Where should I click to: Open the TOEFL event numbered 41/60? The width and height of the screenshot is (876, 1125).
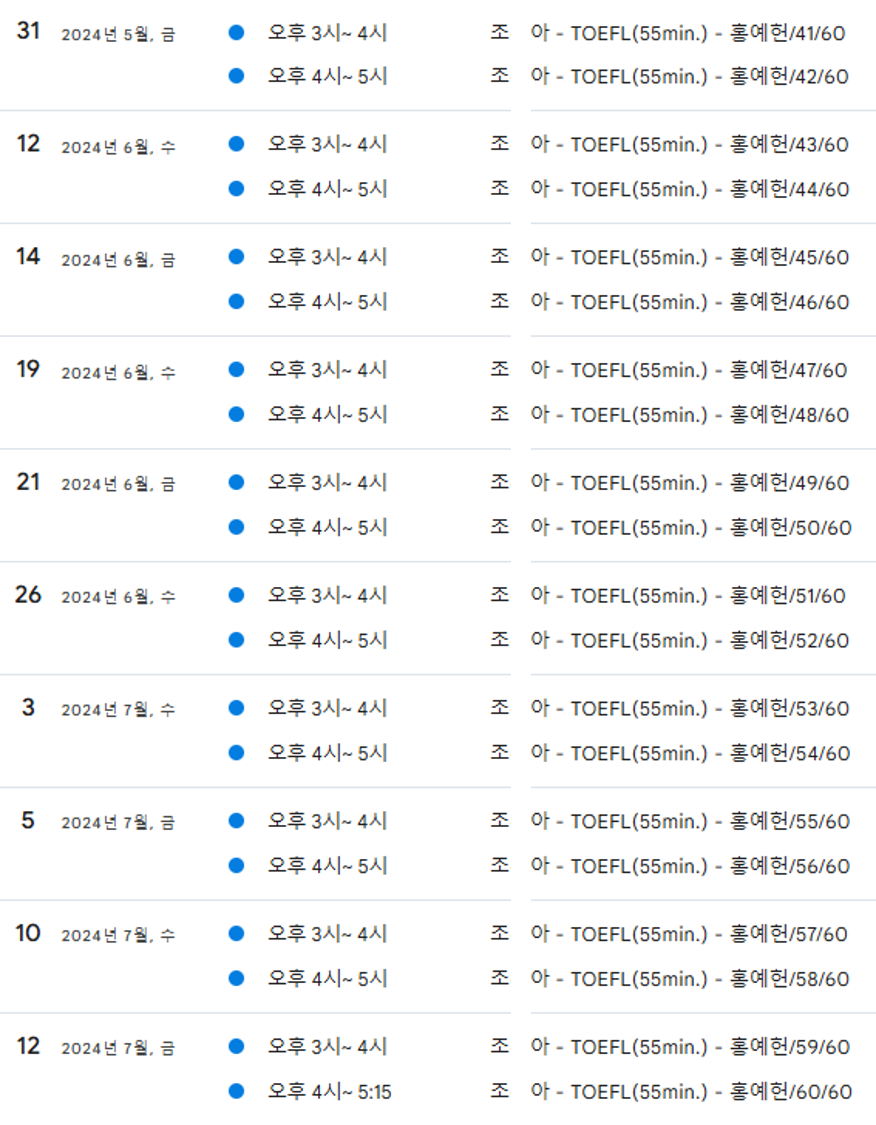point(668,33)
